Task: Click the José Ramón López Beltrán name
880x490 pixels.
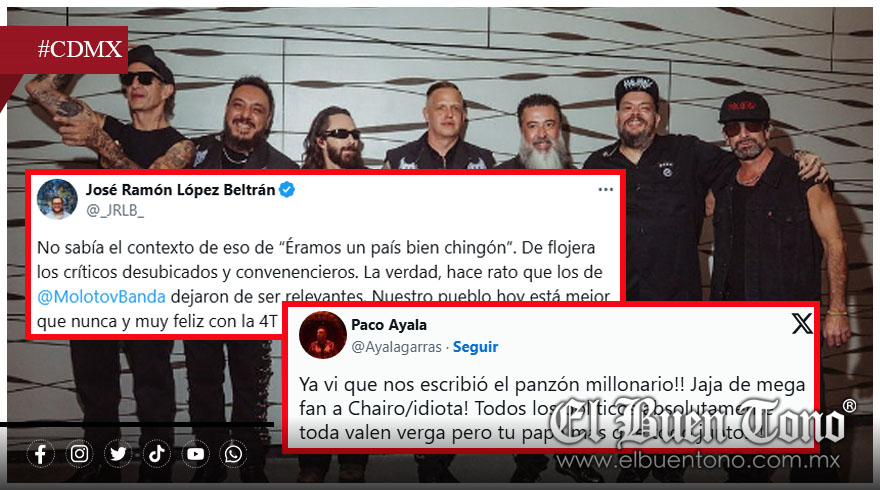Action: click(x=180, y=190)
